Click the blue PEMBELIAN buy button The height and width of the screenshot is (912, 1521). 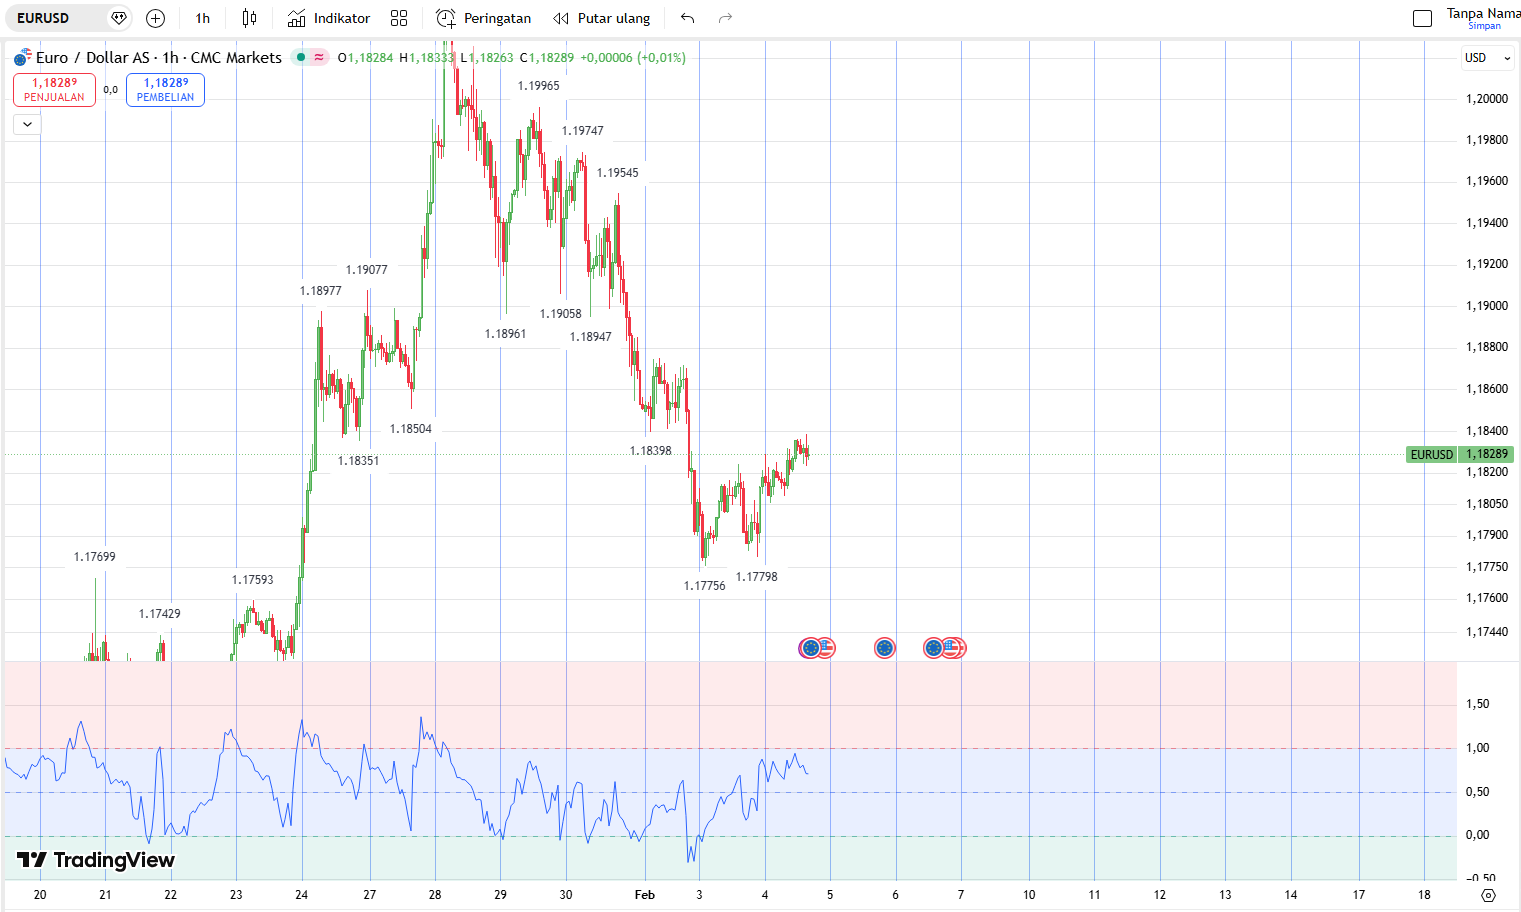point(165,90)
